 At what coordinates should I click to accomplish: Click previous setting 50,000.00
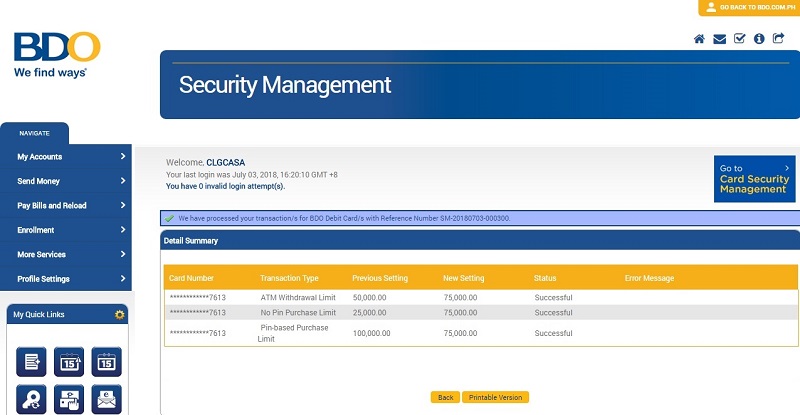(x=369, y=298)
